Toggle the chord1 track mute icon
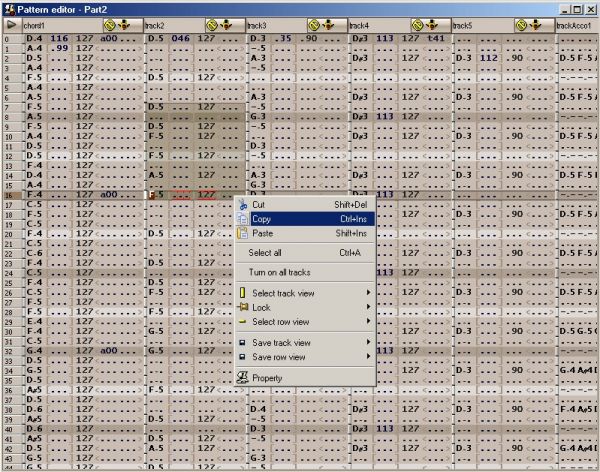Viewport: 600px width, 472px height. tap(111, 24)
